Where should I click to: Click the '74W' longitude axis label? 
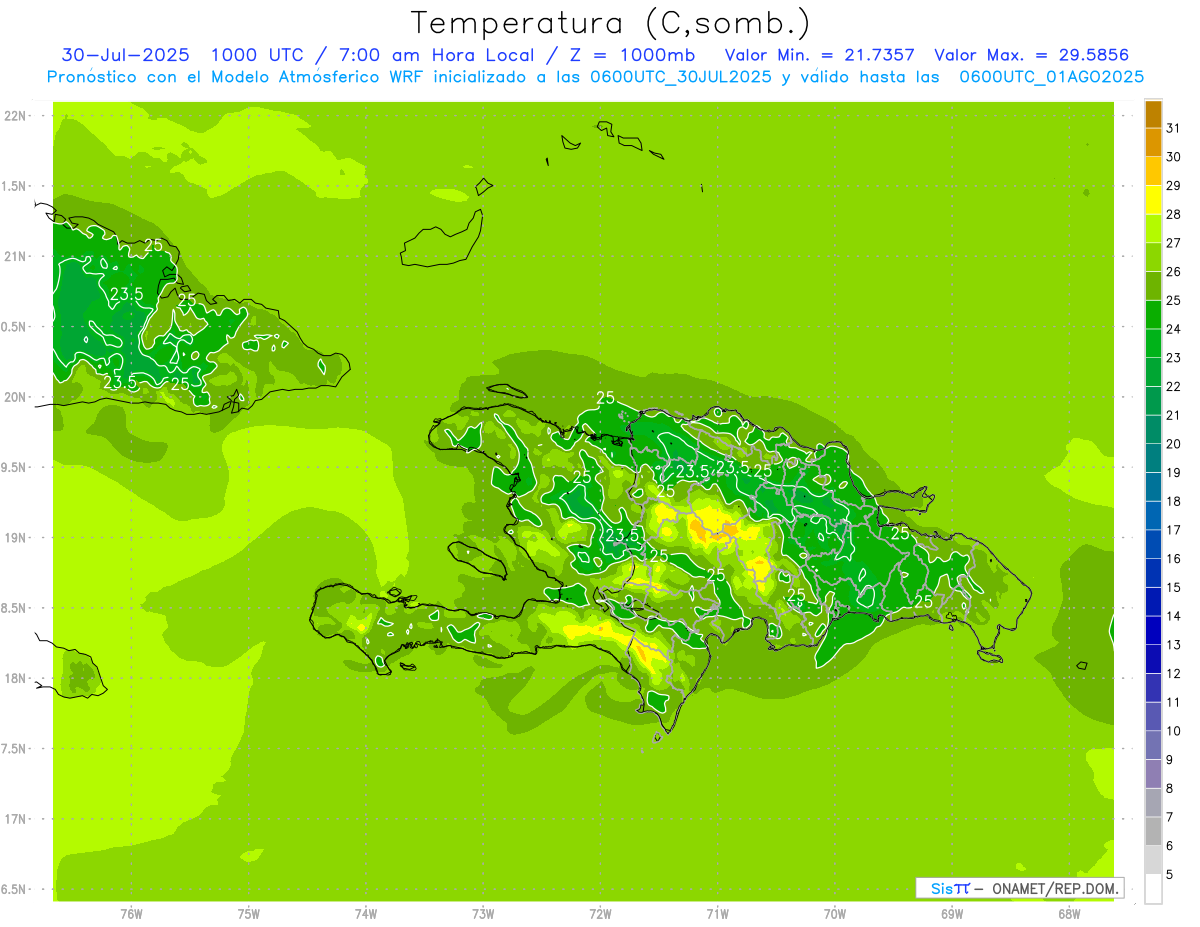[x=366, y=913]
